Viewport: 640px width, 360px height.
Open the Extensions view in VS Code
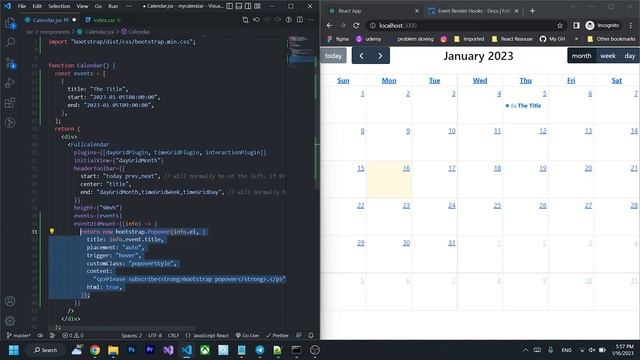click(10, 103)
